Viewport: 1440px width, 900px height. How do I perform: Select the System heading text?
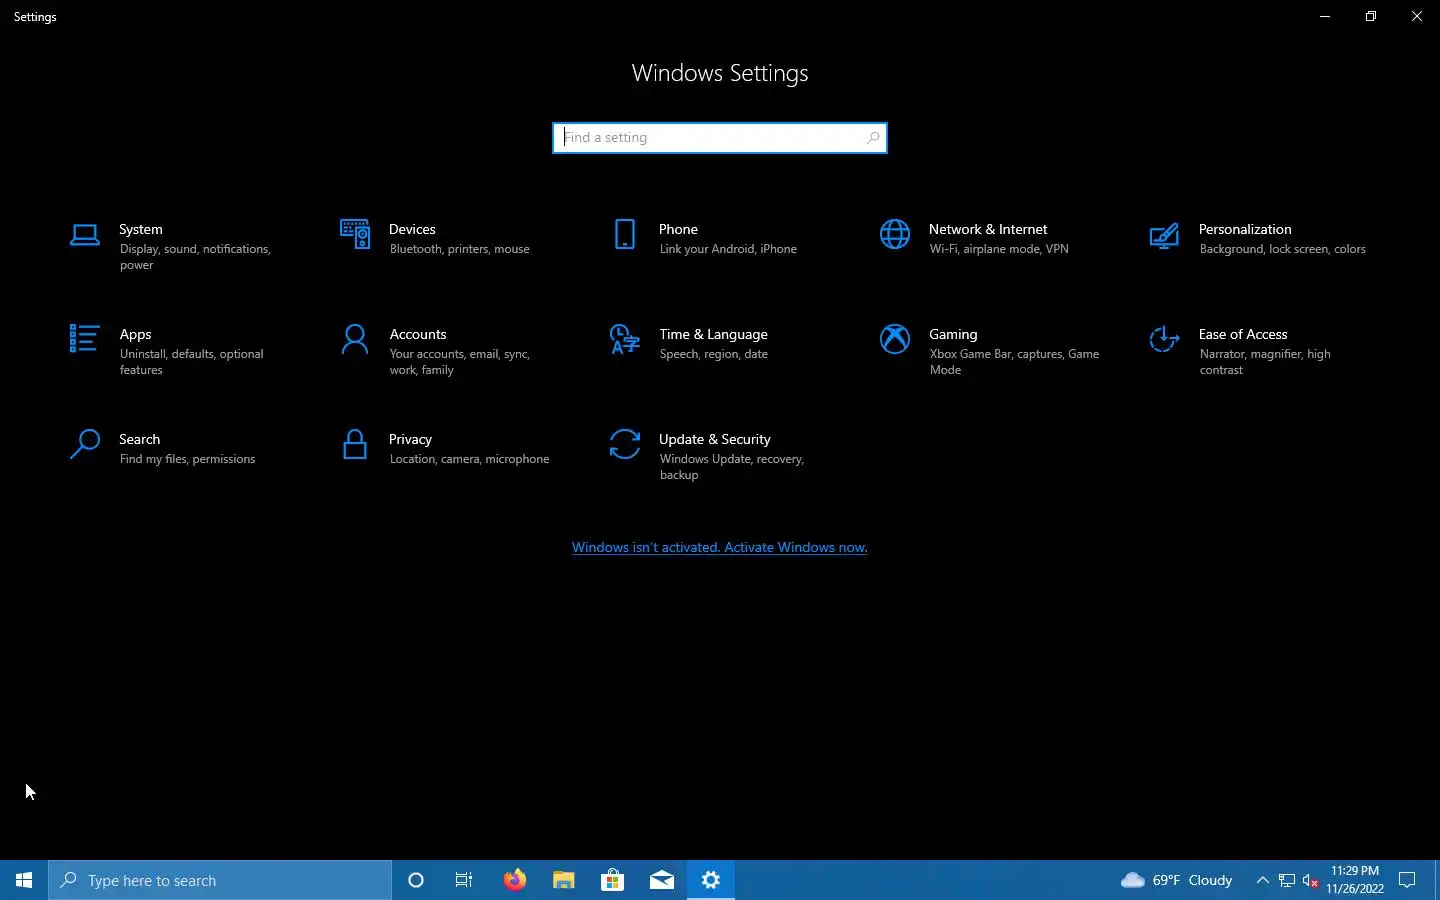click(141, 229)
